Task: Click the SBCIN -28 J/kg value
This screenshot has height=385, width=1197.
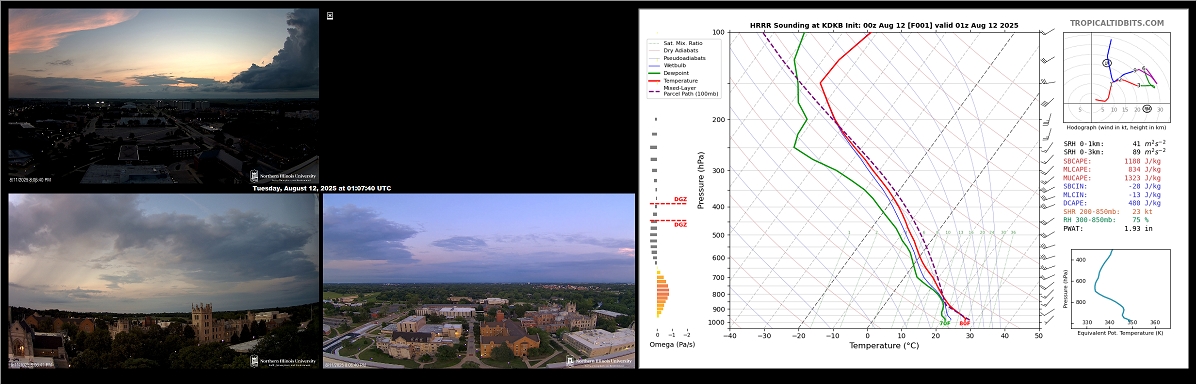Action: [1112, 186]
